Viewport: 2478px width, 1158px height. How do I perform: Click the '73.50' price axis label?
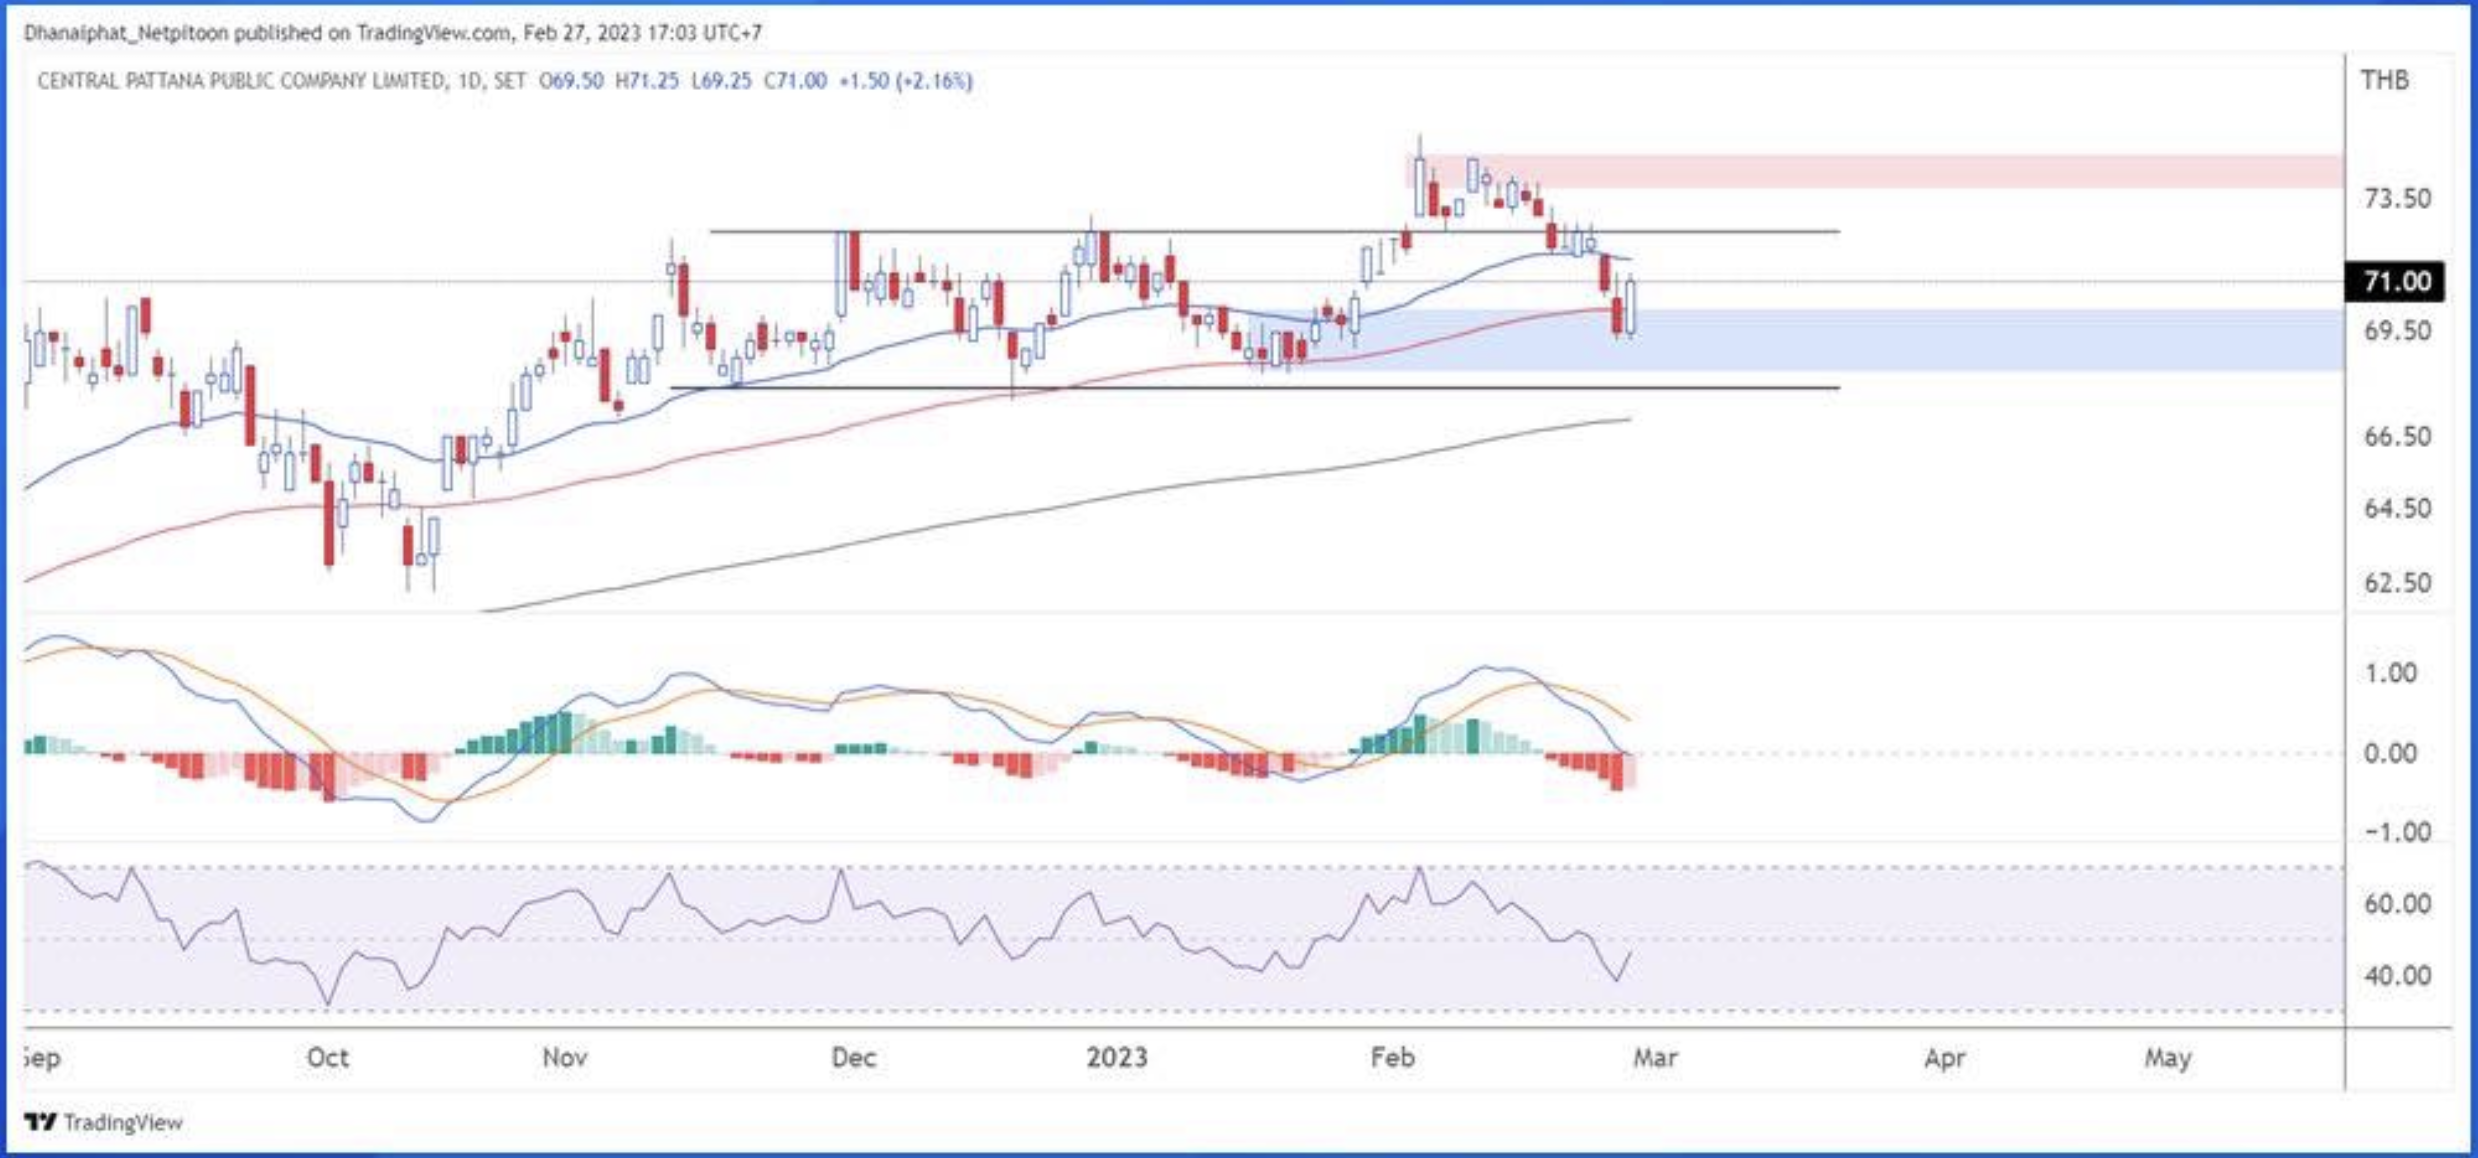(x=2397, y=199)
